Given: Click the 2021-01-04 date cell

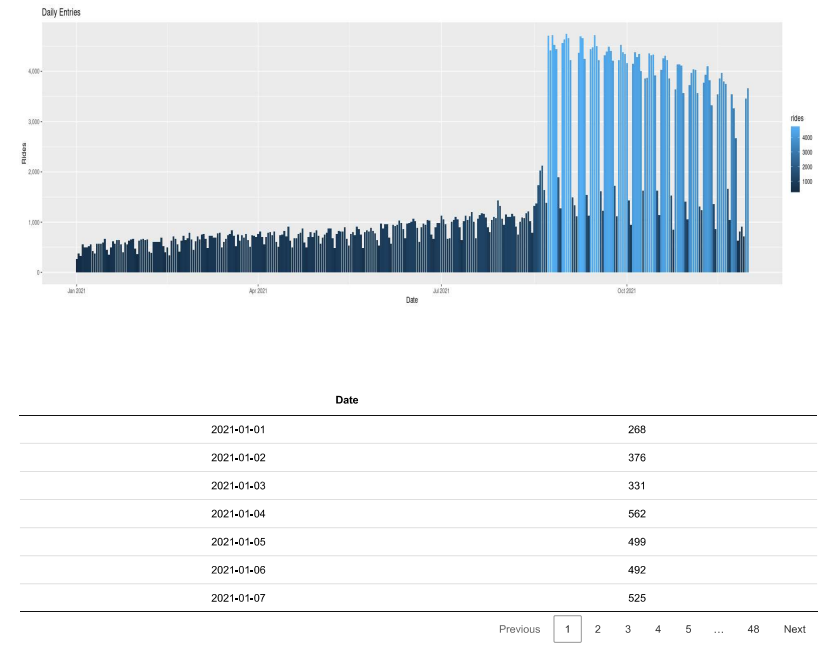Looking at the screenshot, I should click(238, 514).
